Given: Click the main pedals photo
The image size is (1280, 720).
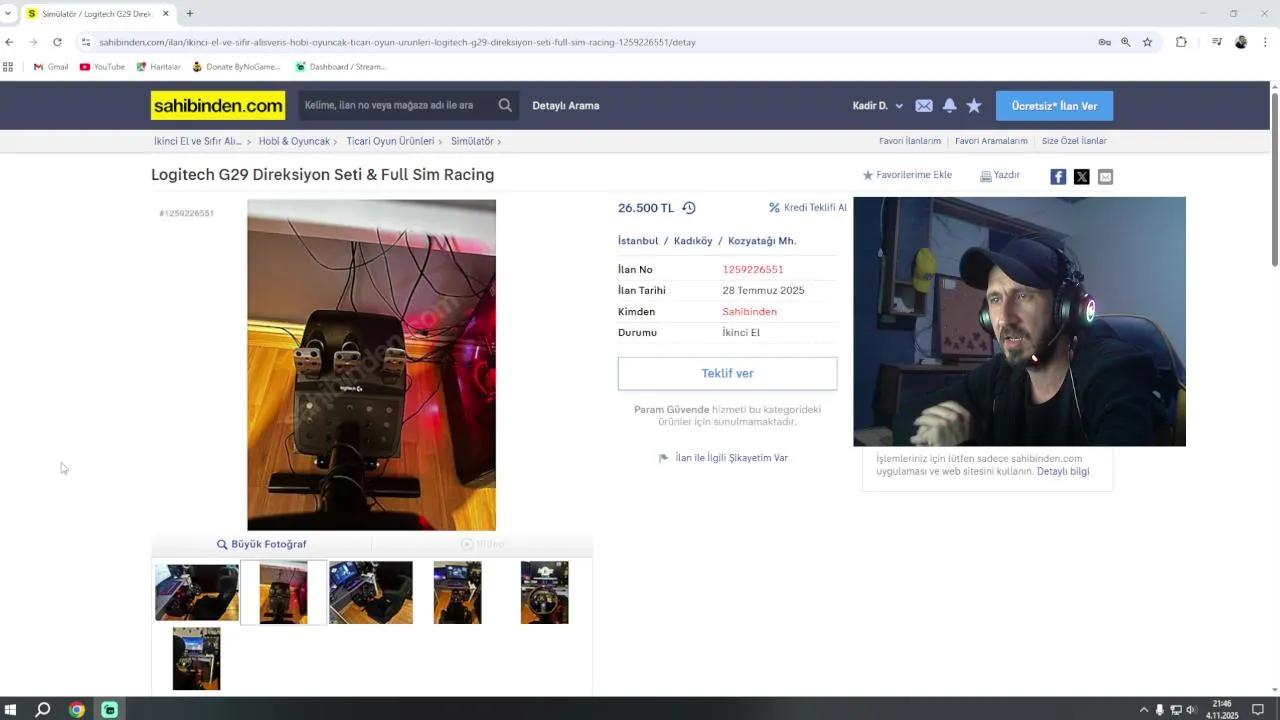Looking at the screenshot, I should click(x=372, y=365).
